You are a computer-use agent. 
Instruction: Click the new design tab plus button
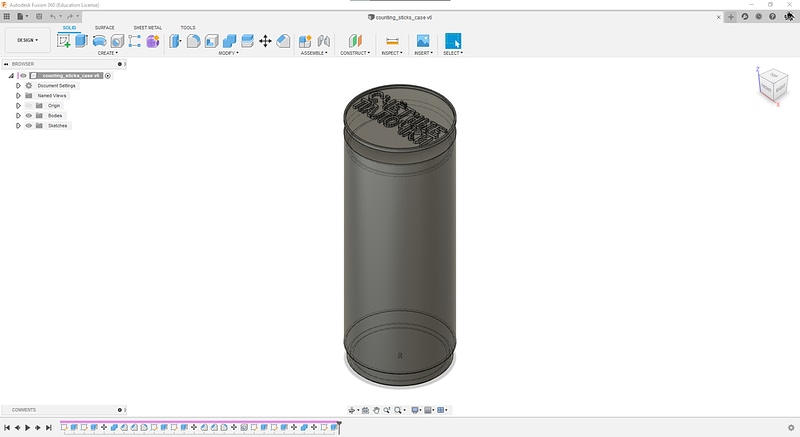pyautogui.click(x=731, y=17)
